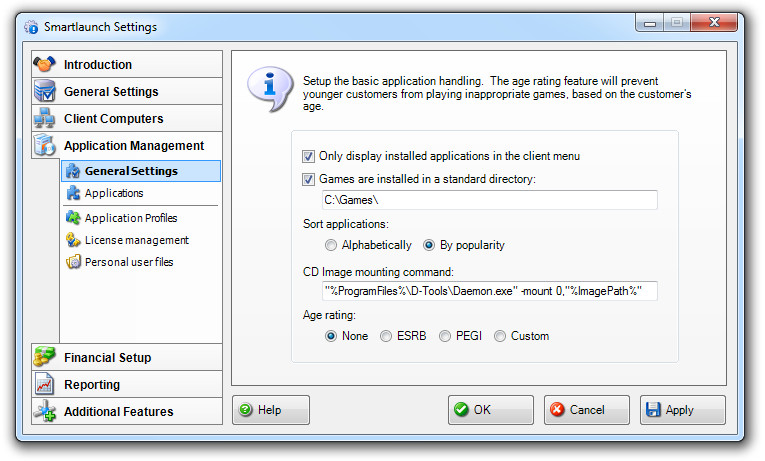Click the License management keys icon

73,240
